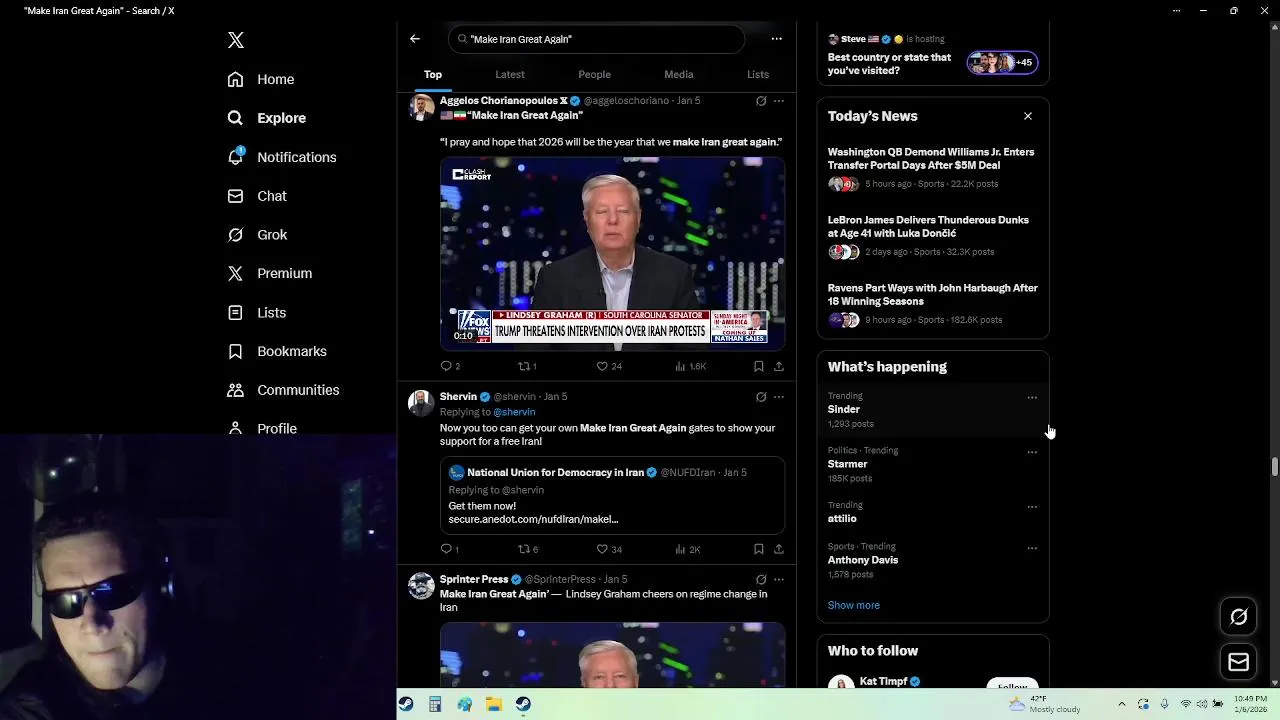
Task: Repost Shervin's post
Action: click(x=528, y=549)
